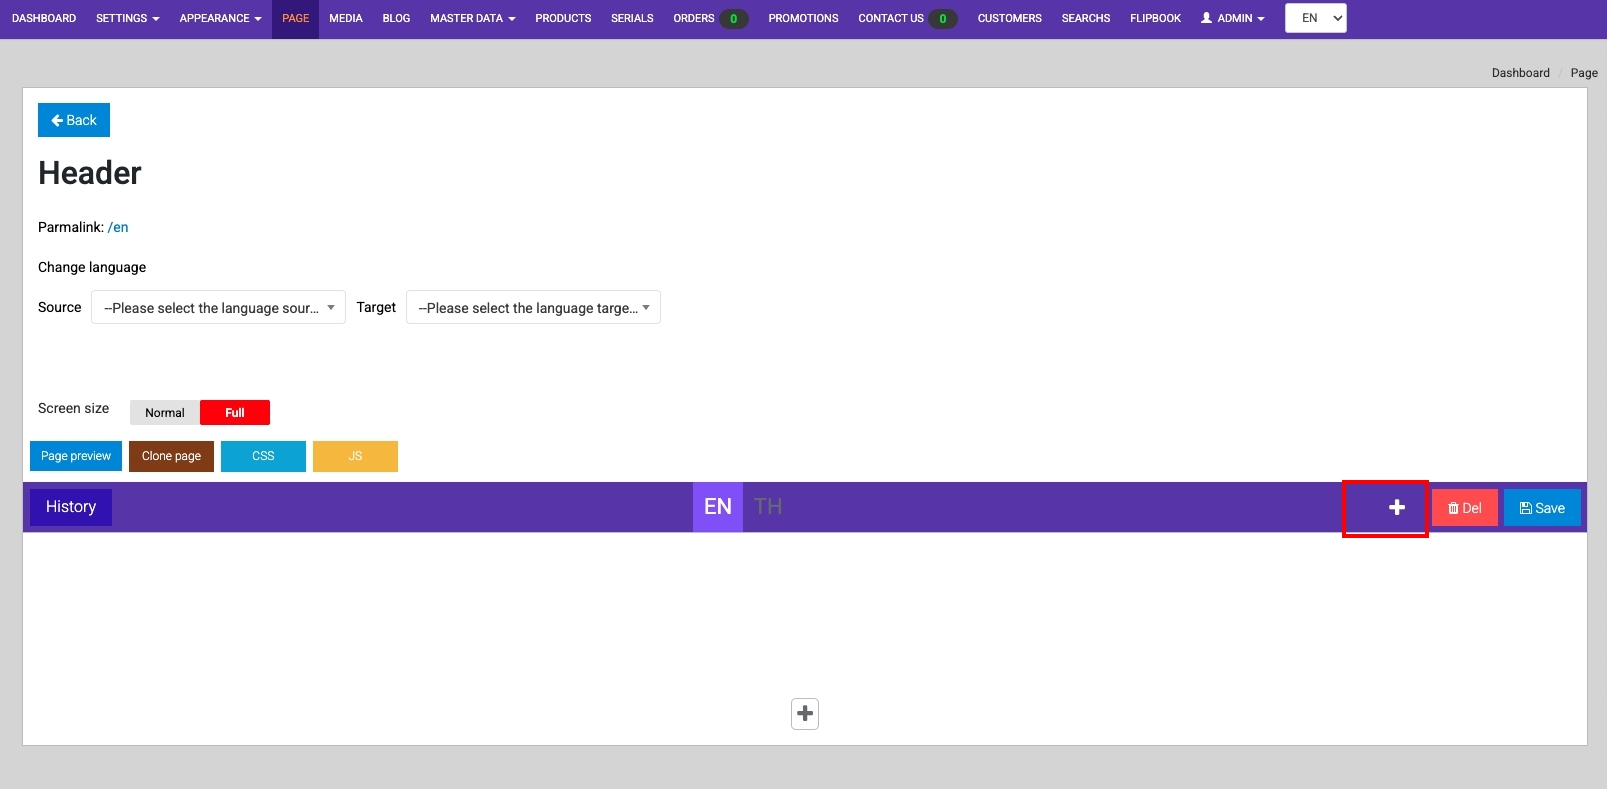Click the Contact Us count badge

942,19
